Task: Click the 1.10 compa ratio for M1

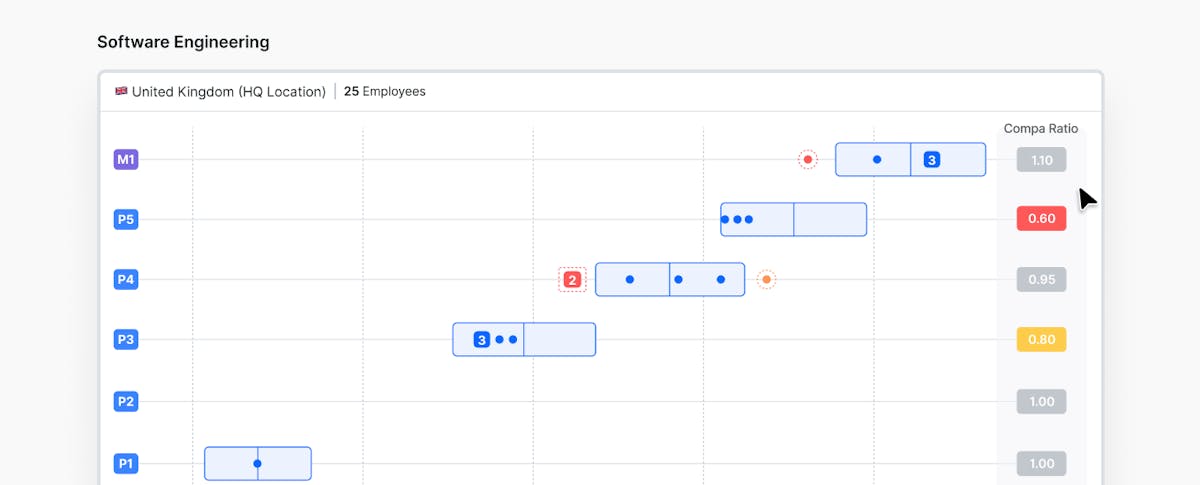Action: (1041, 159)
